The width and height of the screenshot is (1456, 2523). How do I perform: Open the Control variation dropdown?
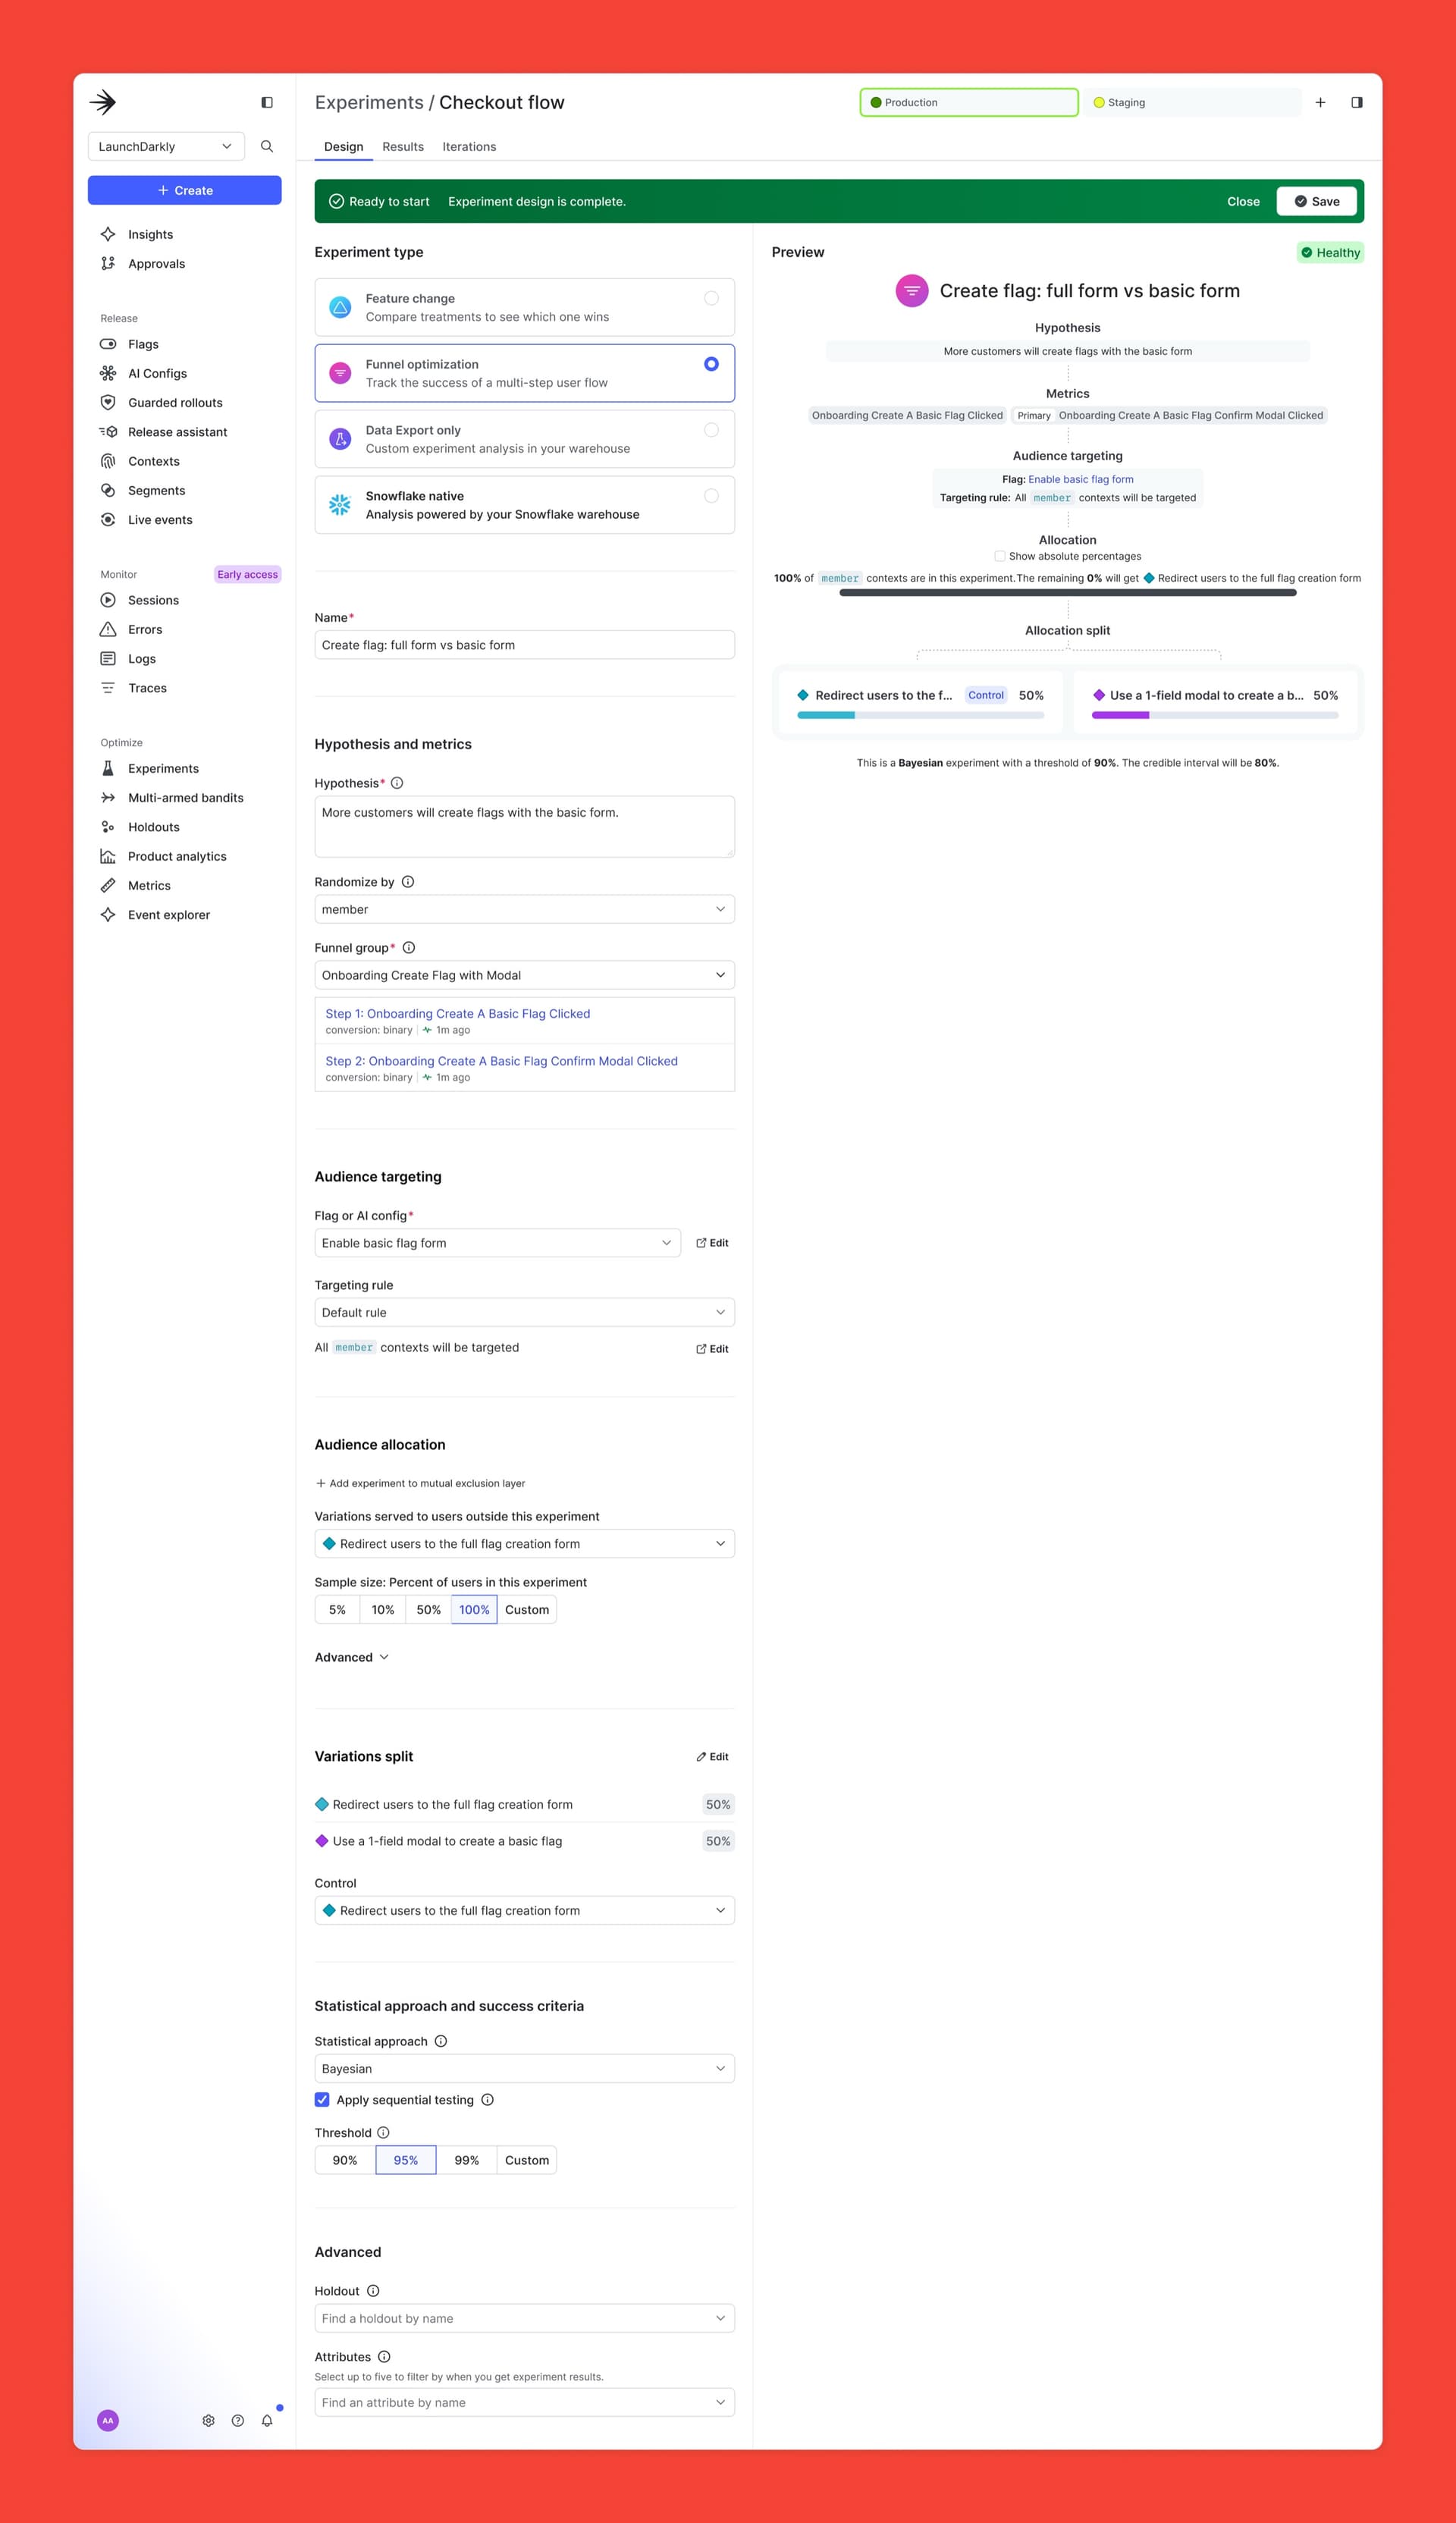525,1910
